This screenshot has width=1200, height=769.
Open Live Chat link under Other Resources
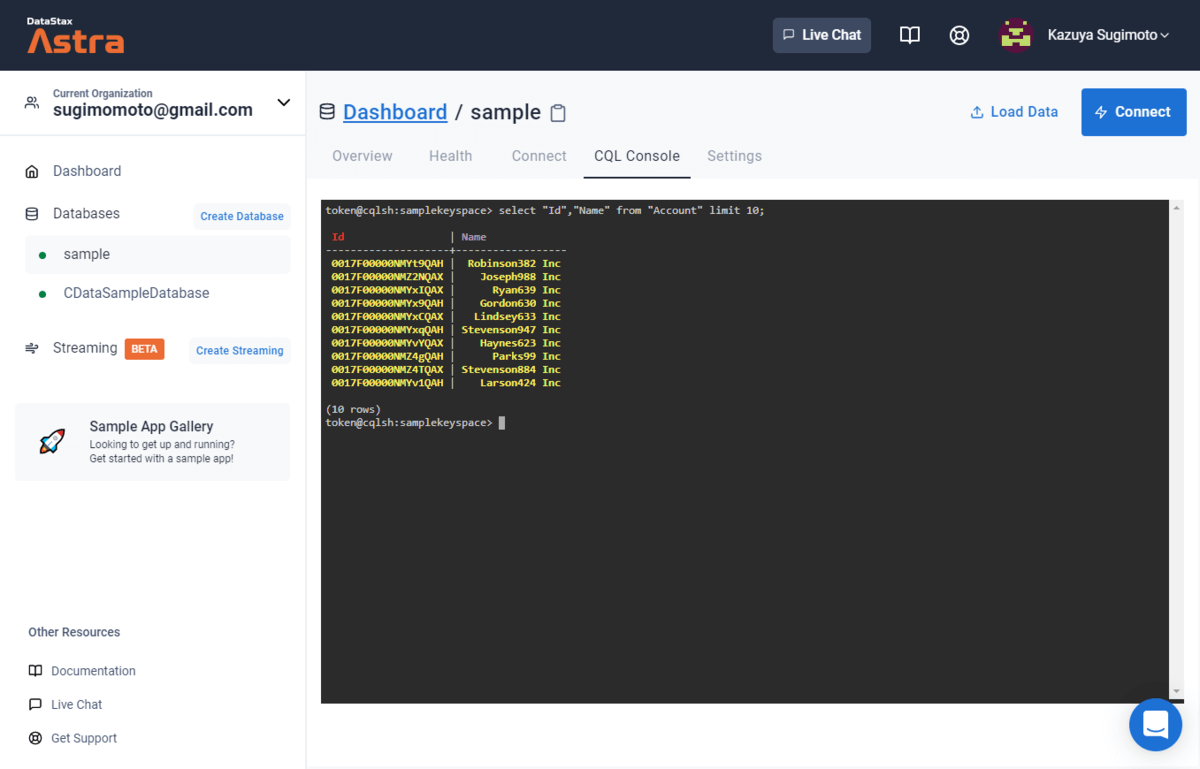click(77, 705)
